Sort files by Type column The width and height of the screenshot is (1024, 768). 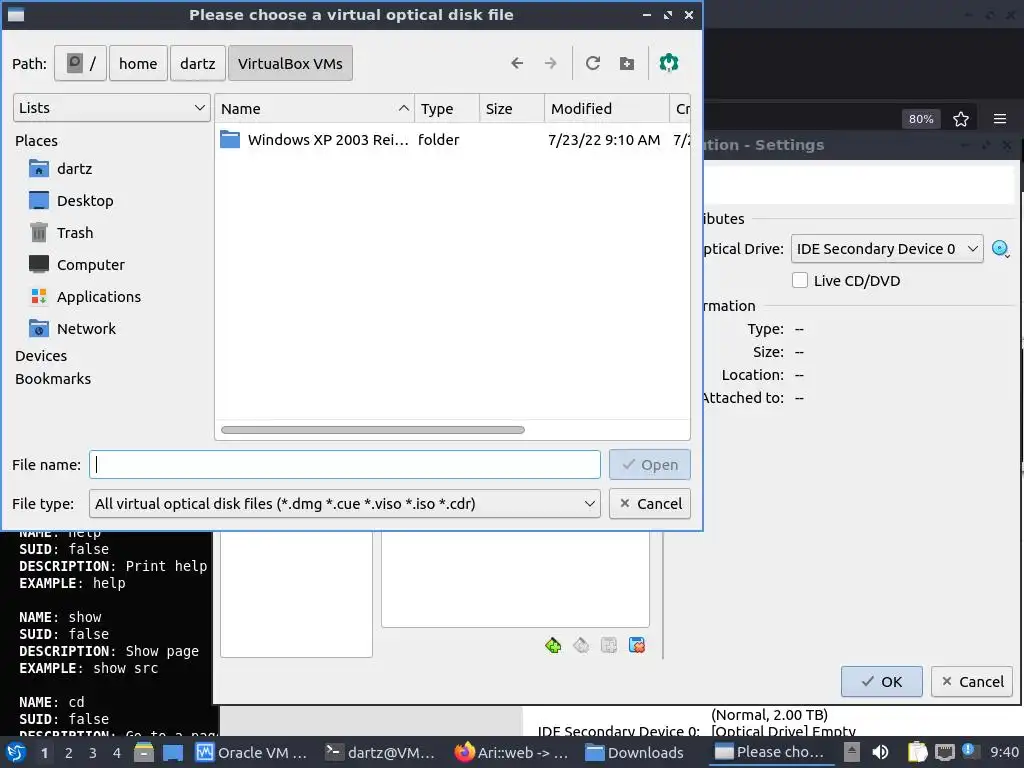point(447,108)
